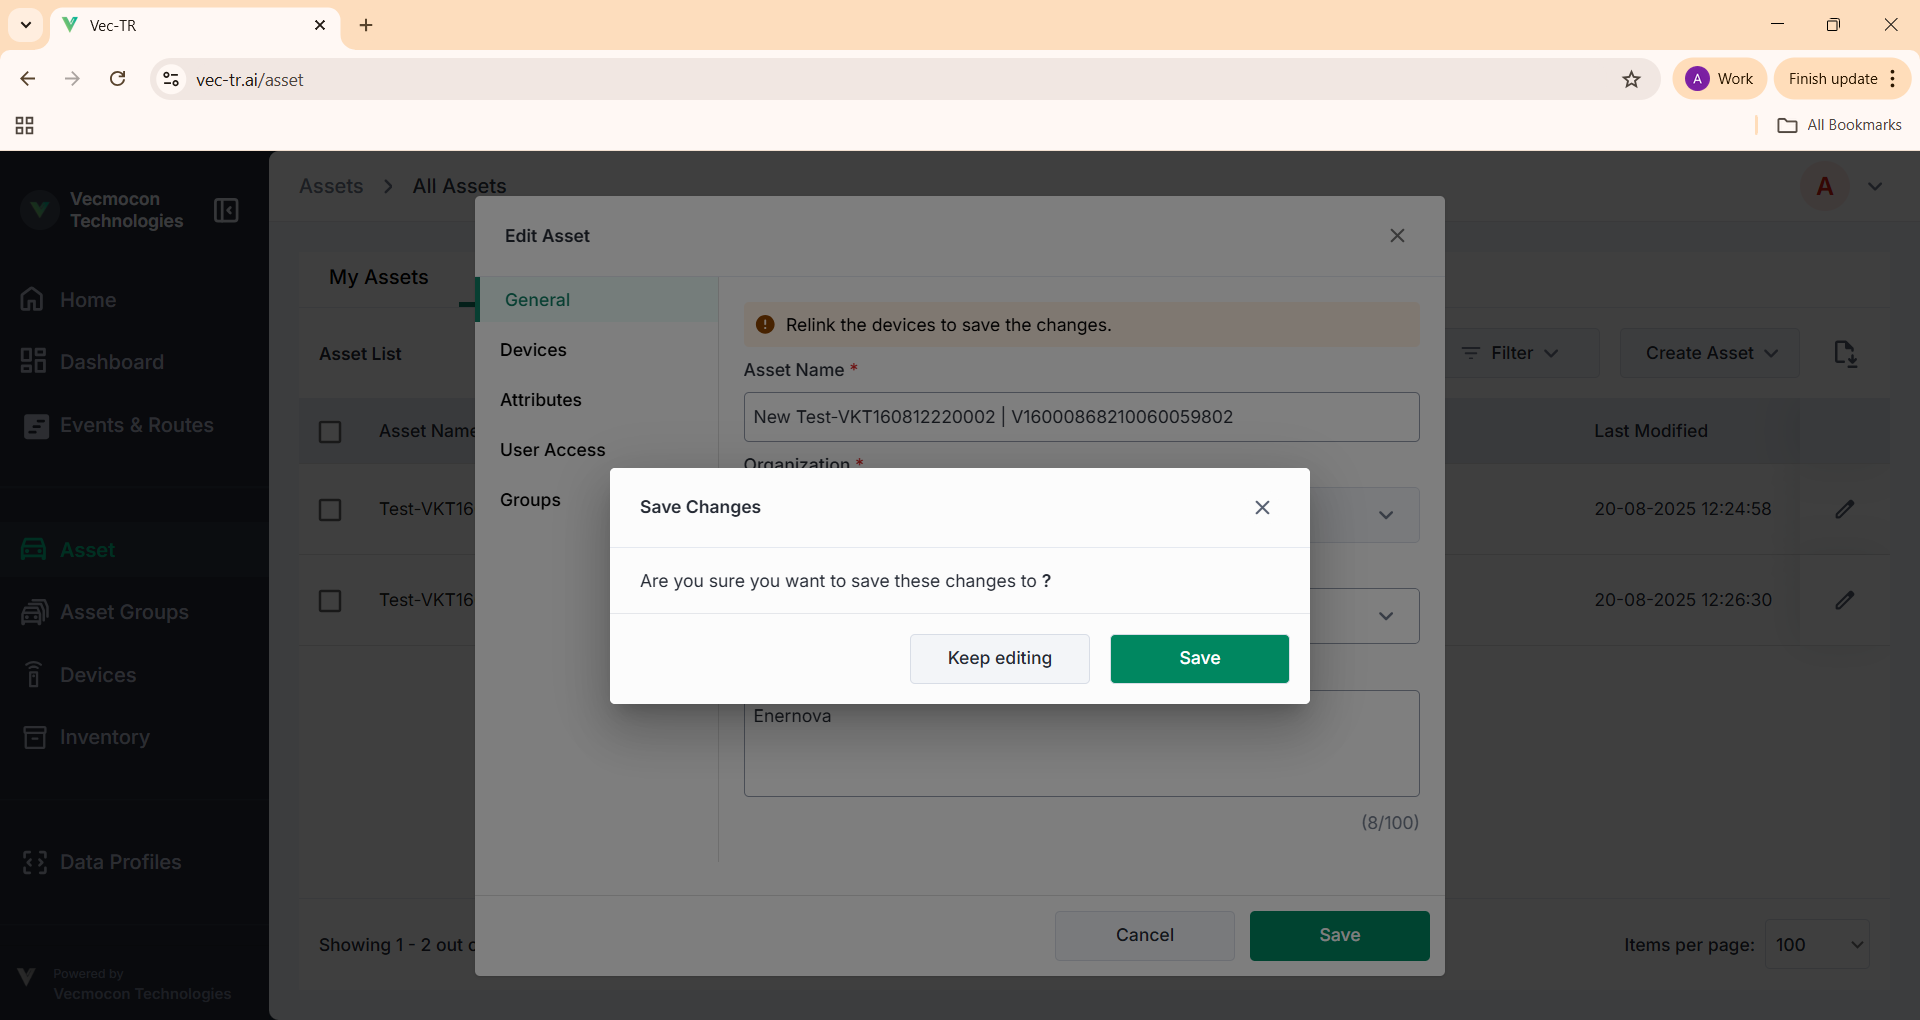Check the second Test-VKT16 row checkbox
1920x1020 pixels.
point(330,601)
